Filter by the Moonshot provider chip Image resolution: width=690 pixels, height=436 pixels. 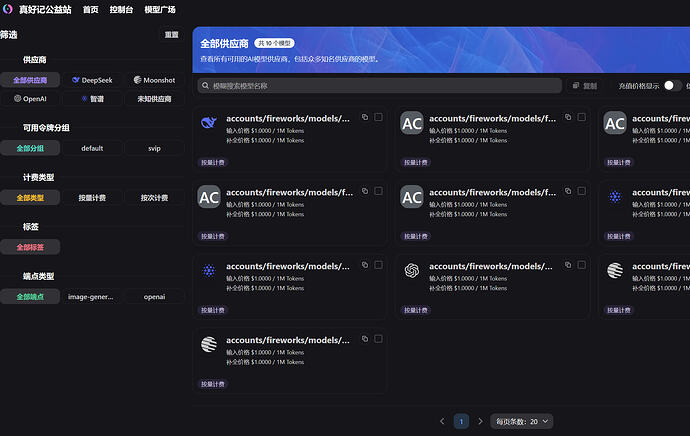[154, 80]
